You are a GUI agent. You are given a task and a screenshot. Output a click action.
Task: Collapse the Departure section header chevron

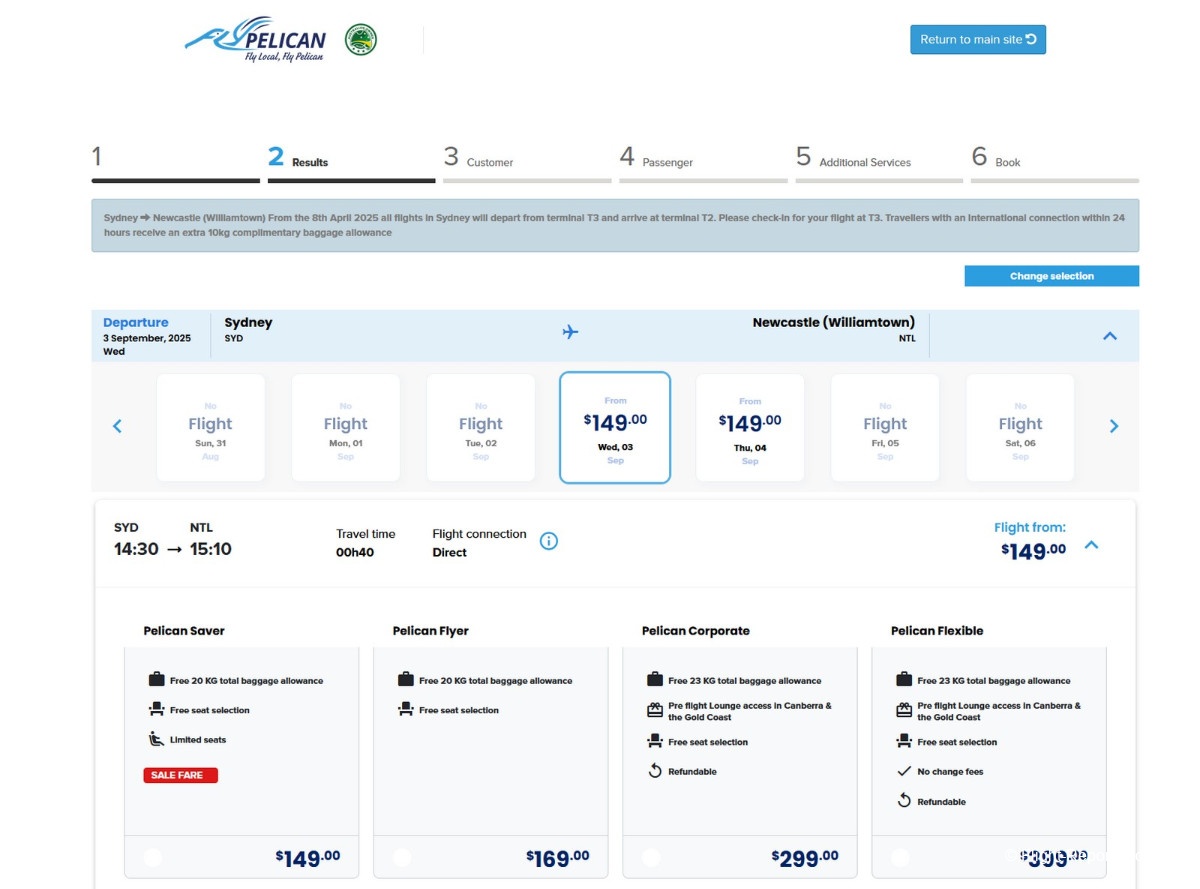pyautogui.click(x=1109, y=336)
